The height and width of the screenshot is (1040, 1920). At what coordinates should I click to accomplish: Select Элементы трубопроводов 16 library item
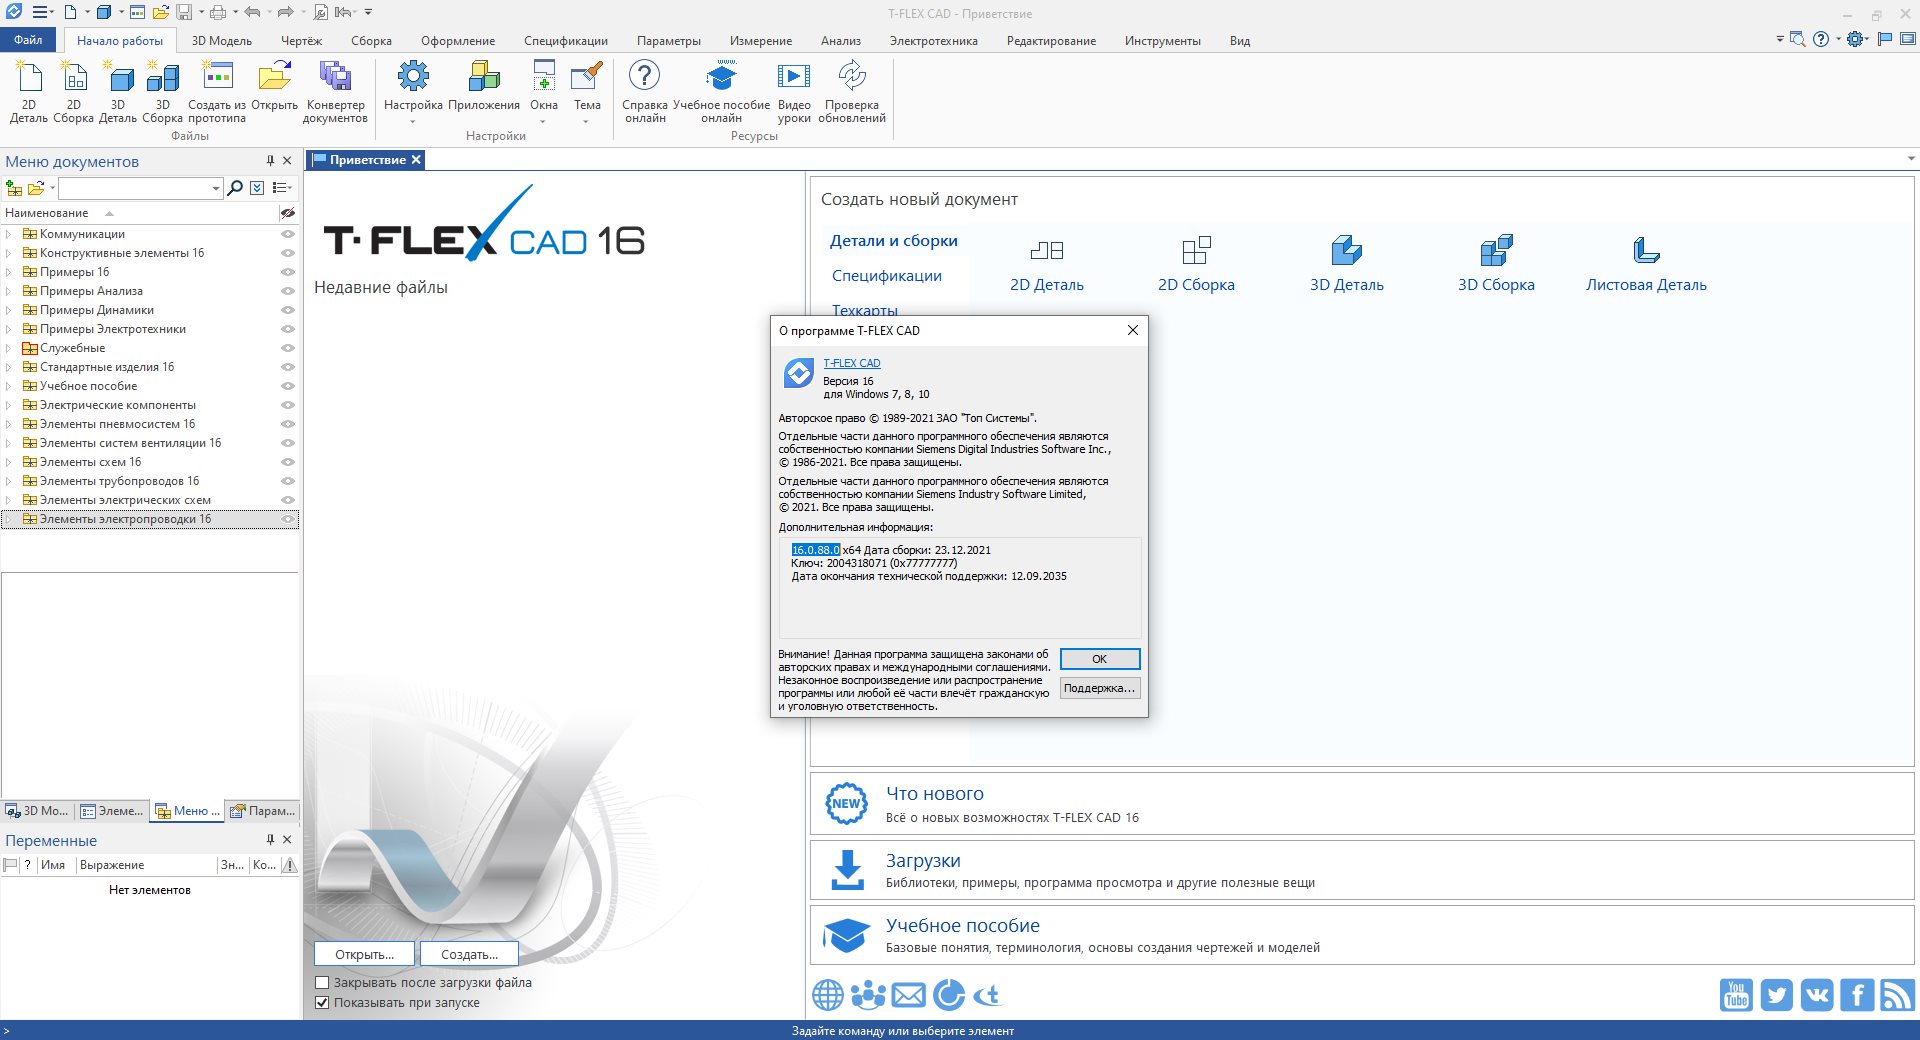click(119, 481)
